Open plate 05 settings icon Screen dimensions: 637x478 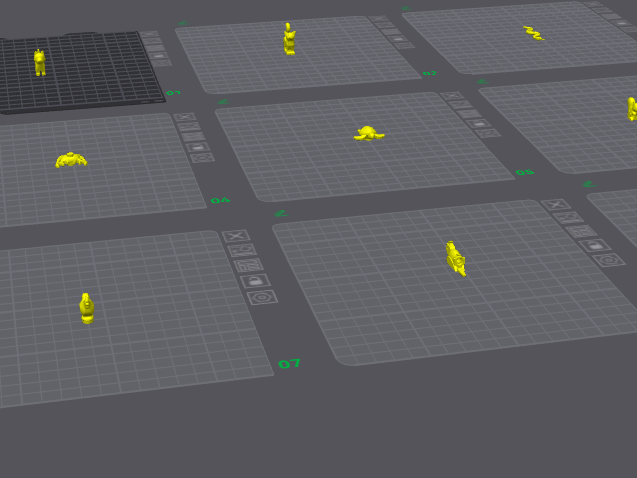click(x=488, y=133)
